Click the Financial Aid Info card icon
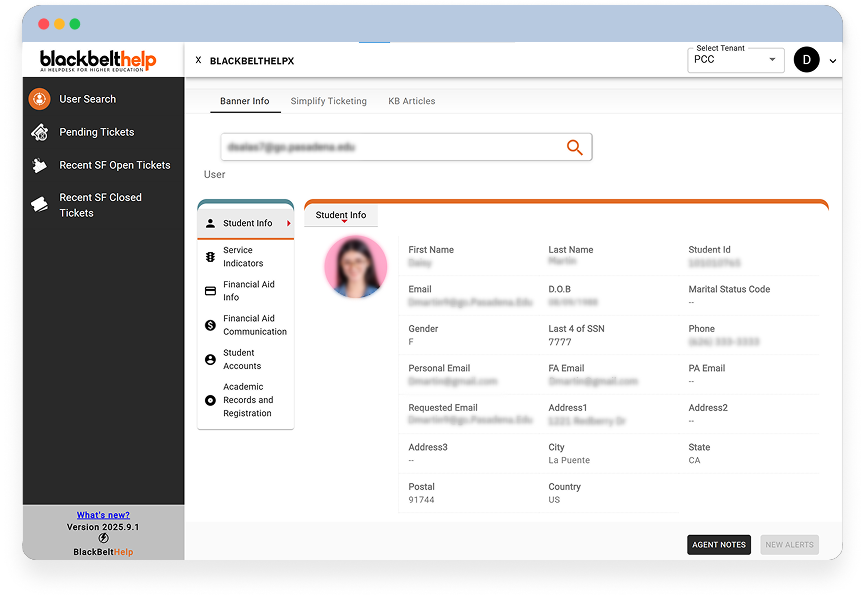Viewport: 865px width, 599px height. (210, 291)
